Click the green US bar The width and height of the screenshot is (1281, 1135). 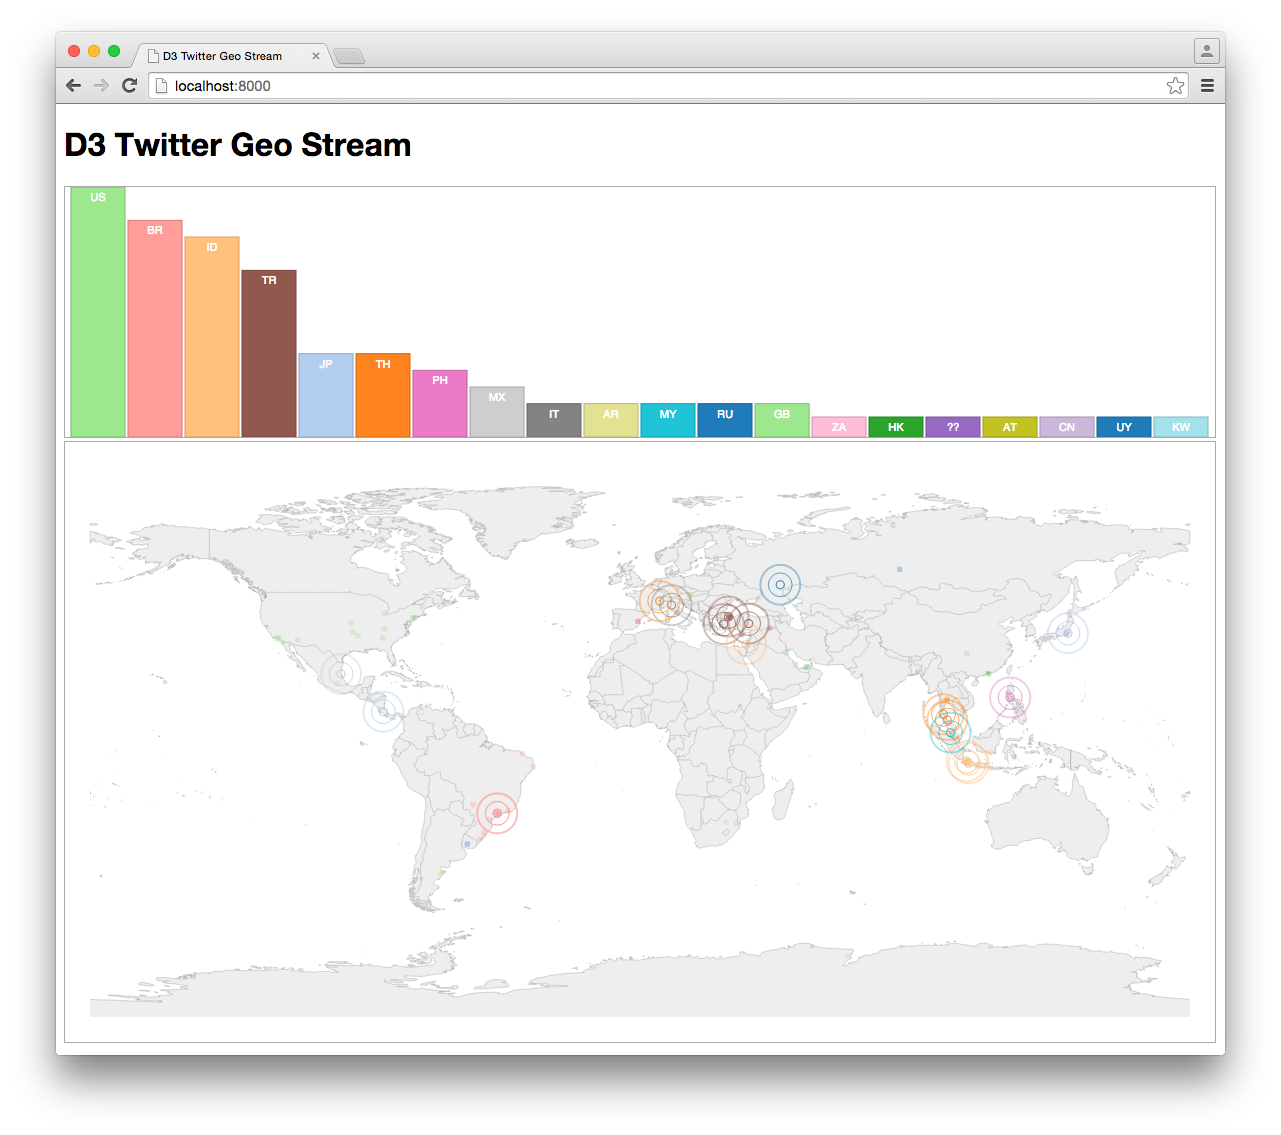point(98,312)
